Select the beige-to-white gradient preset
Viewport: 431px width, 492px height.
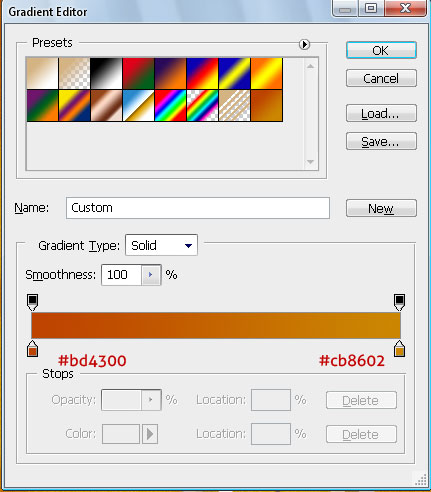[42, 73]
